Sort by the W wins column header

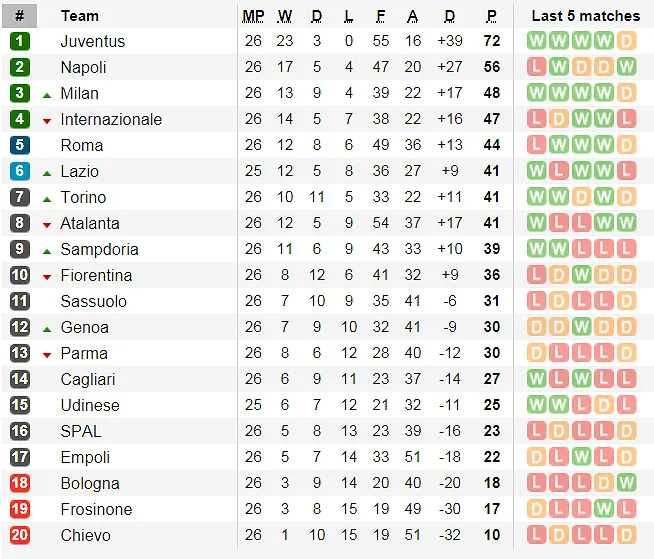(285, 15)
